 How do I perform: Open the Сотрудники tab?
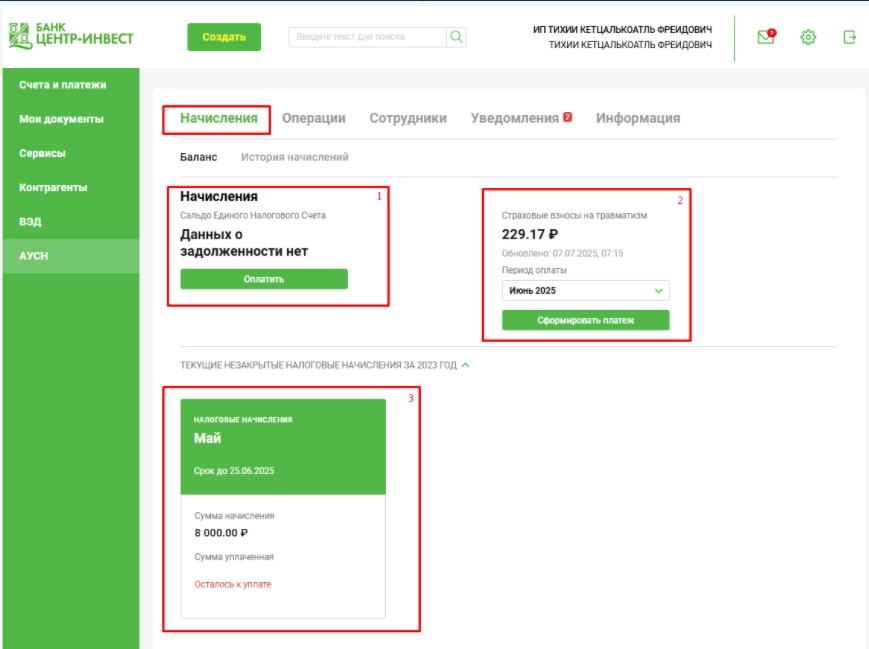[408, 118]
